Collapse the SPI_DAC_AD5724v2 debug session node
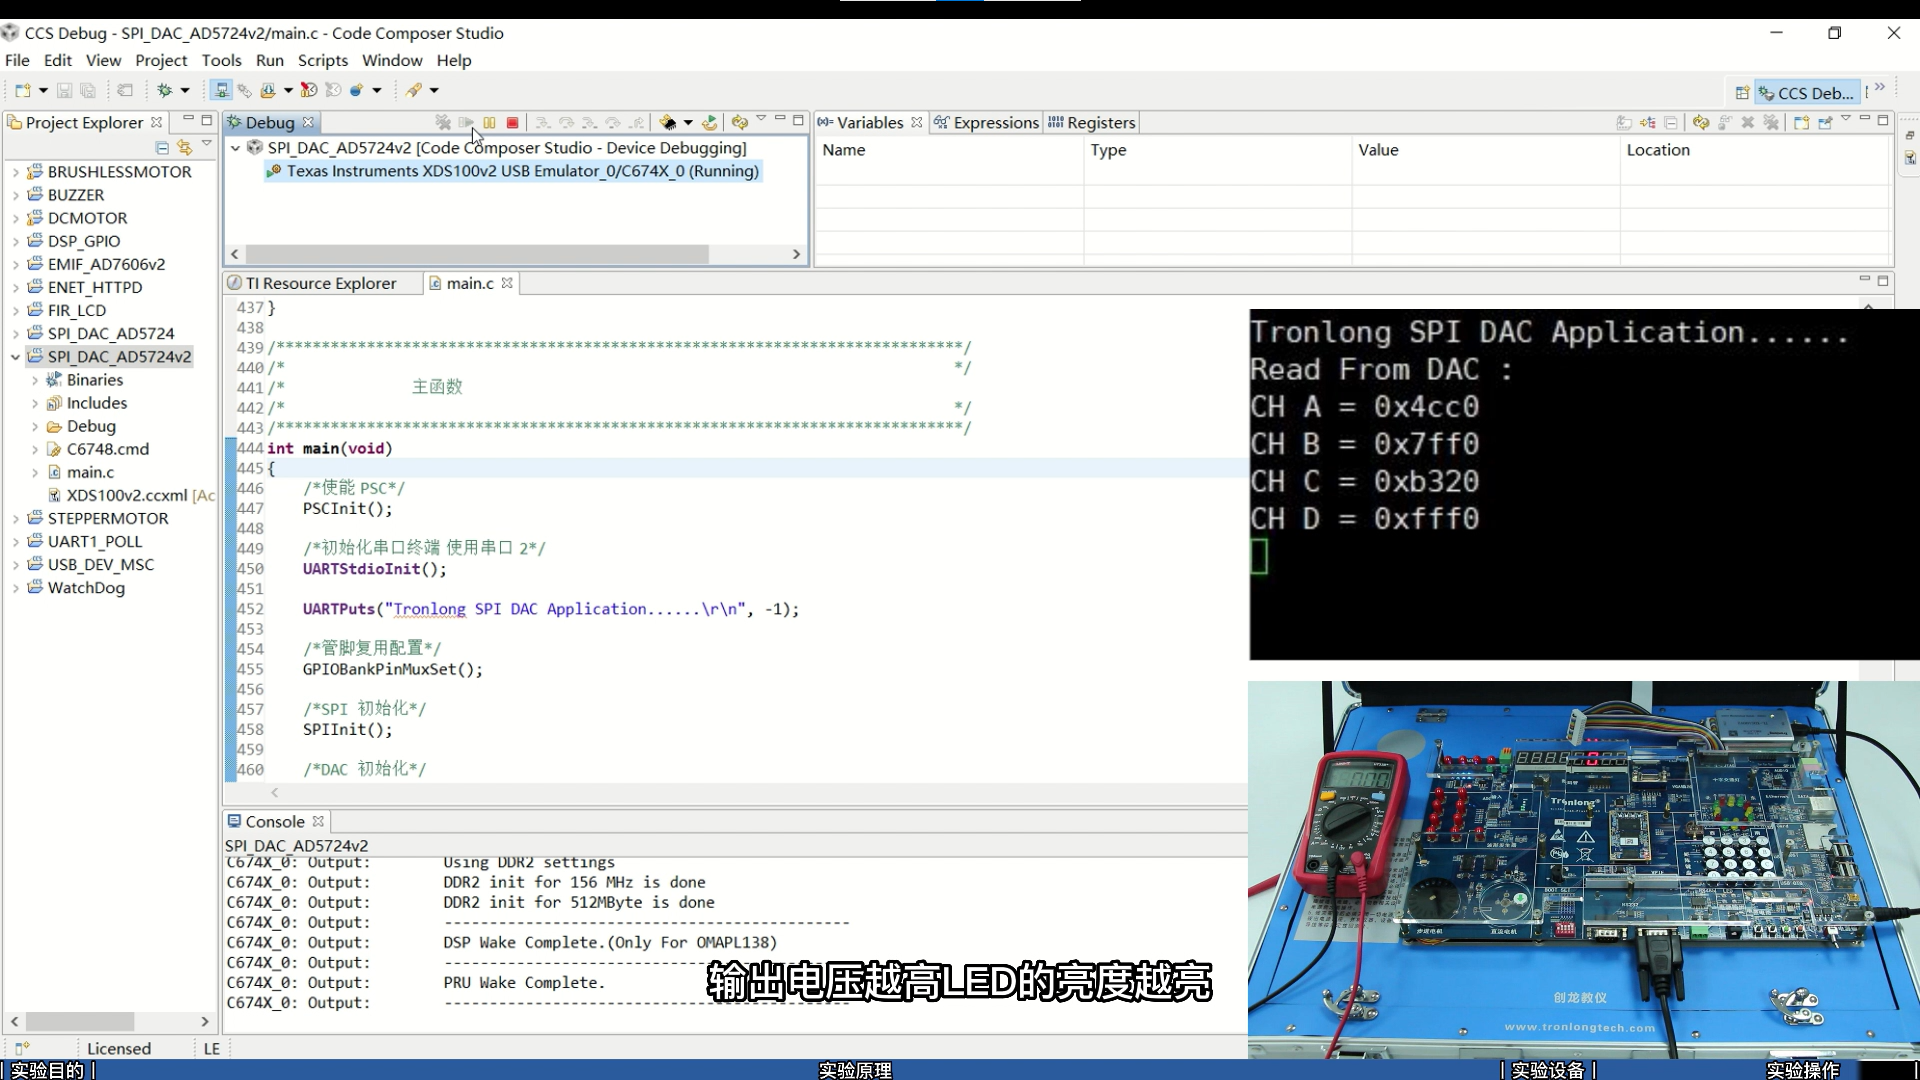 235,148
